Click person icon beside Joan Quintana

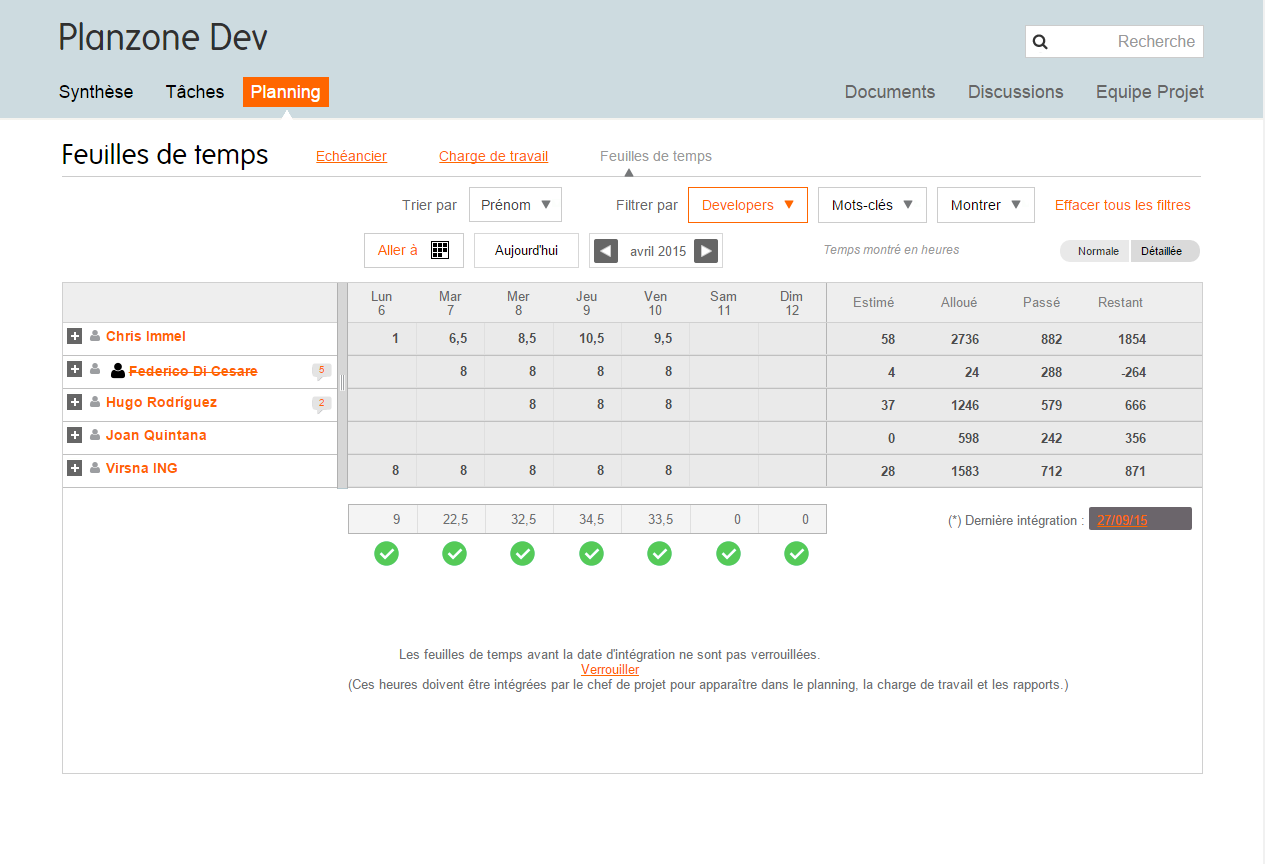click(95, 435)
